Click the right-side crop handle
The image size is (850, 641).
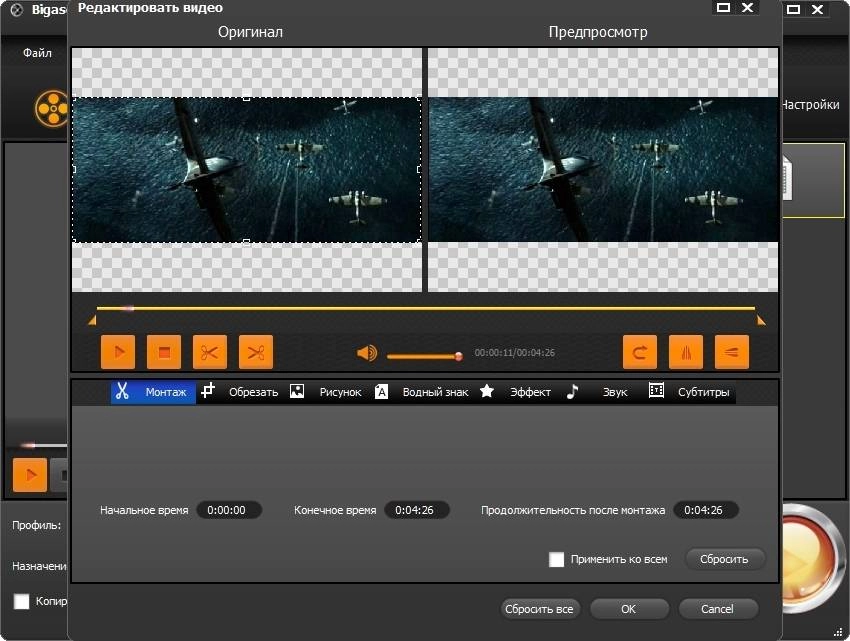tap(419, 169)
